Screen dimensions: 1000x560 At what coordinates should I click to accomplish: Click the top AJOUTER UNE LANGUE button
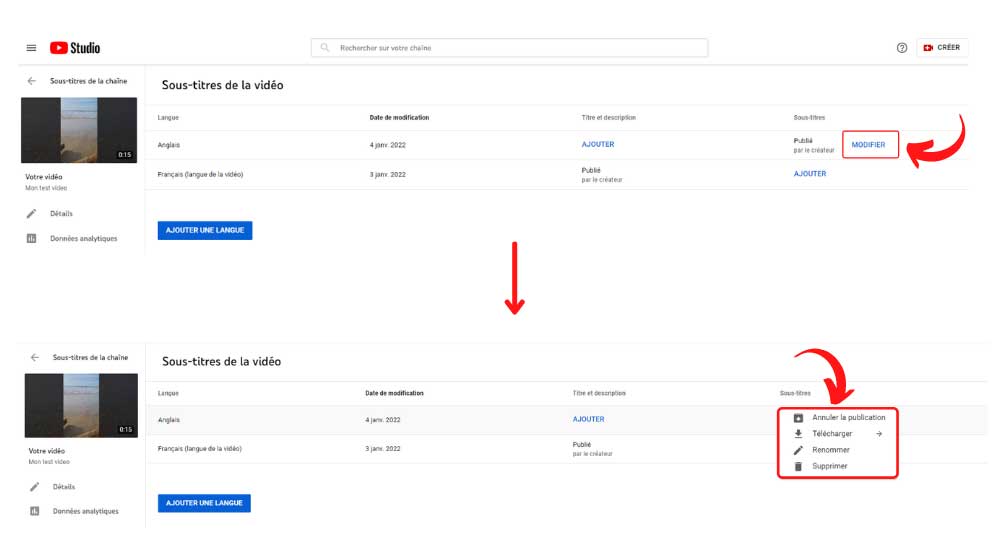[x=205, y=230]
